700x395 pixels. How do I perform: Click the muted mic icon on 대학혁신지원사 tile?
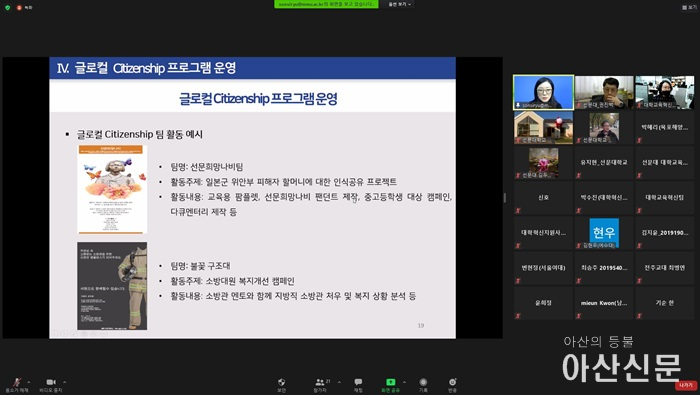pos(518,245)
